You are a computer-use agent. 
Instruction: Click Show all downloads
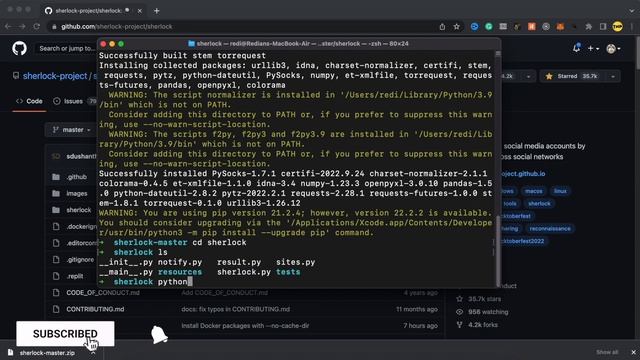(607, 352)
